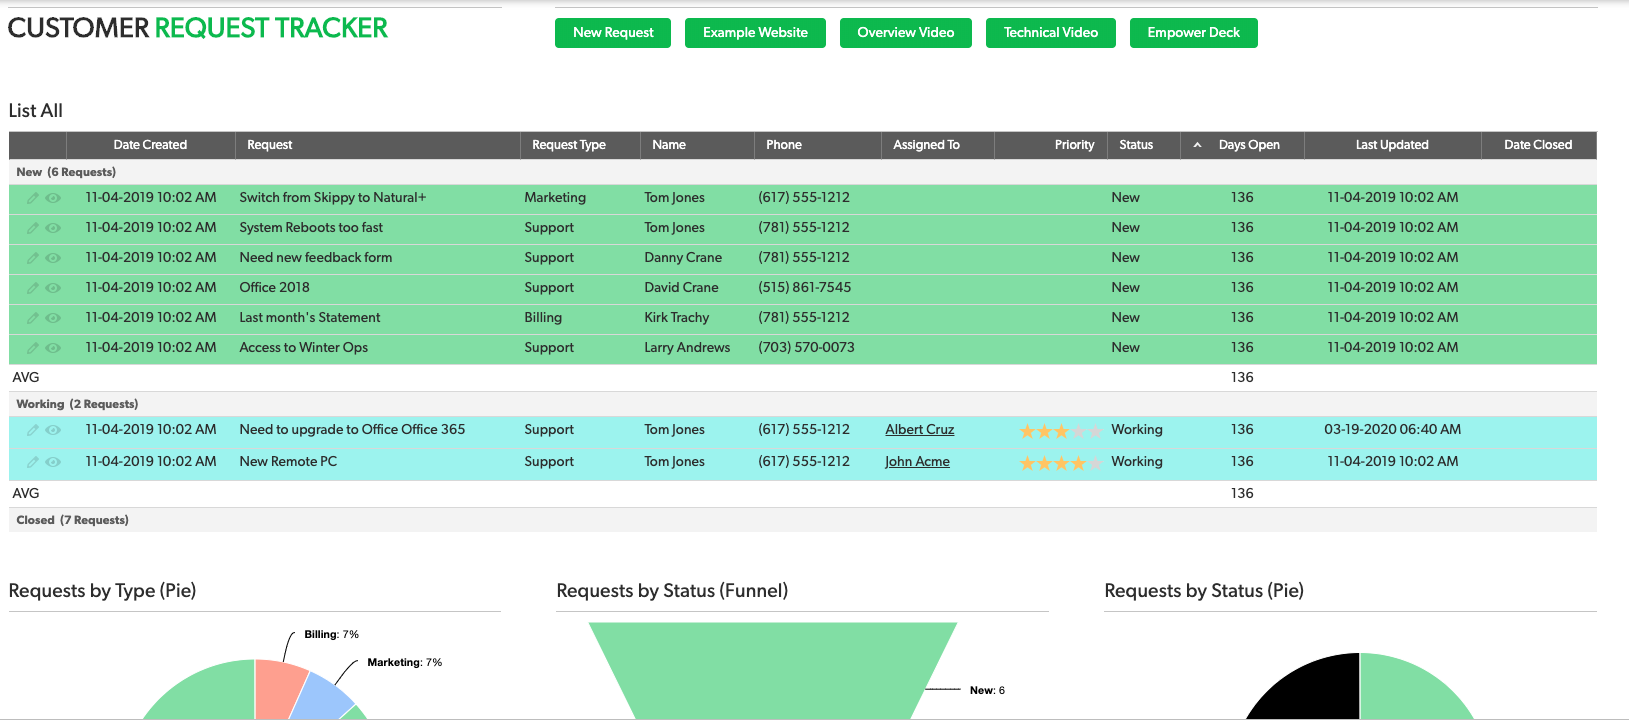Click the pencil icon in the 'Office 2018' row
This screenshot has width=1629, height=720.
click(x=33, y=288)
